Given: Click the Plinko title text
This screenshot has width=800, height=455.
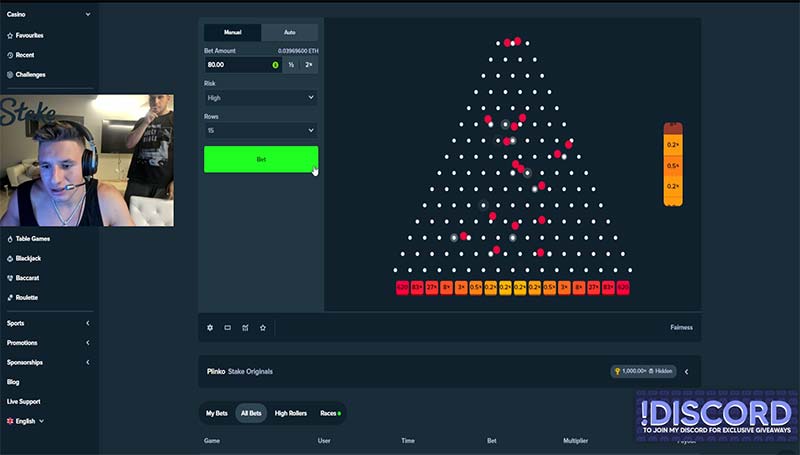Looking at the screenshot, I should 216,371.
